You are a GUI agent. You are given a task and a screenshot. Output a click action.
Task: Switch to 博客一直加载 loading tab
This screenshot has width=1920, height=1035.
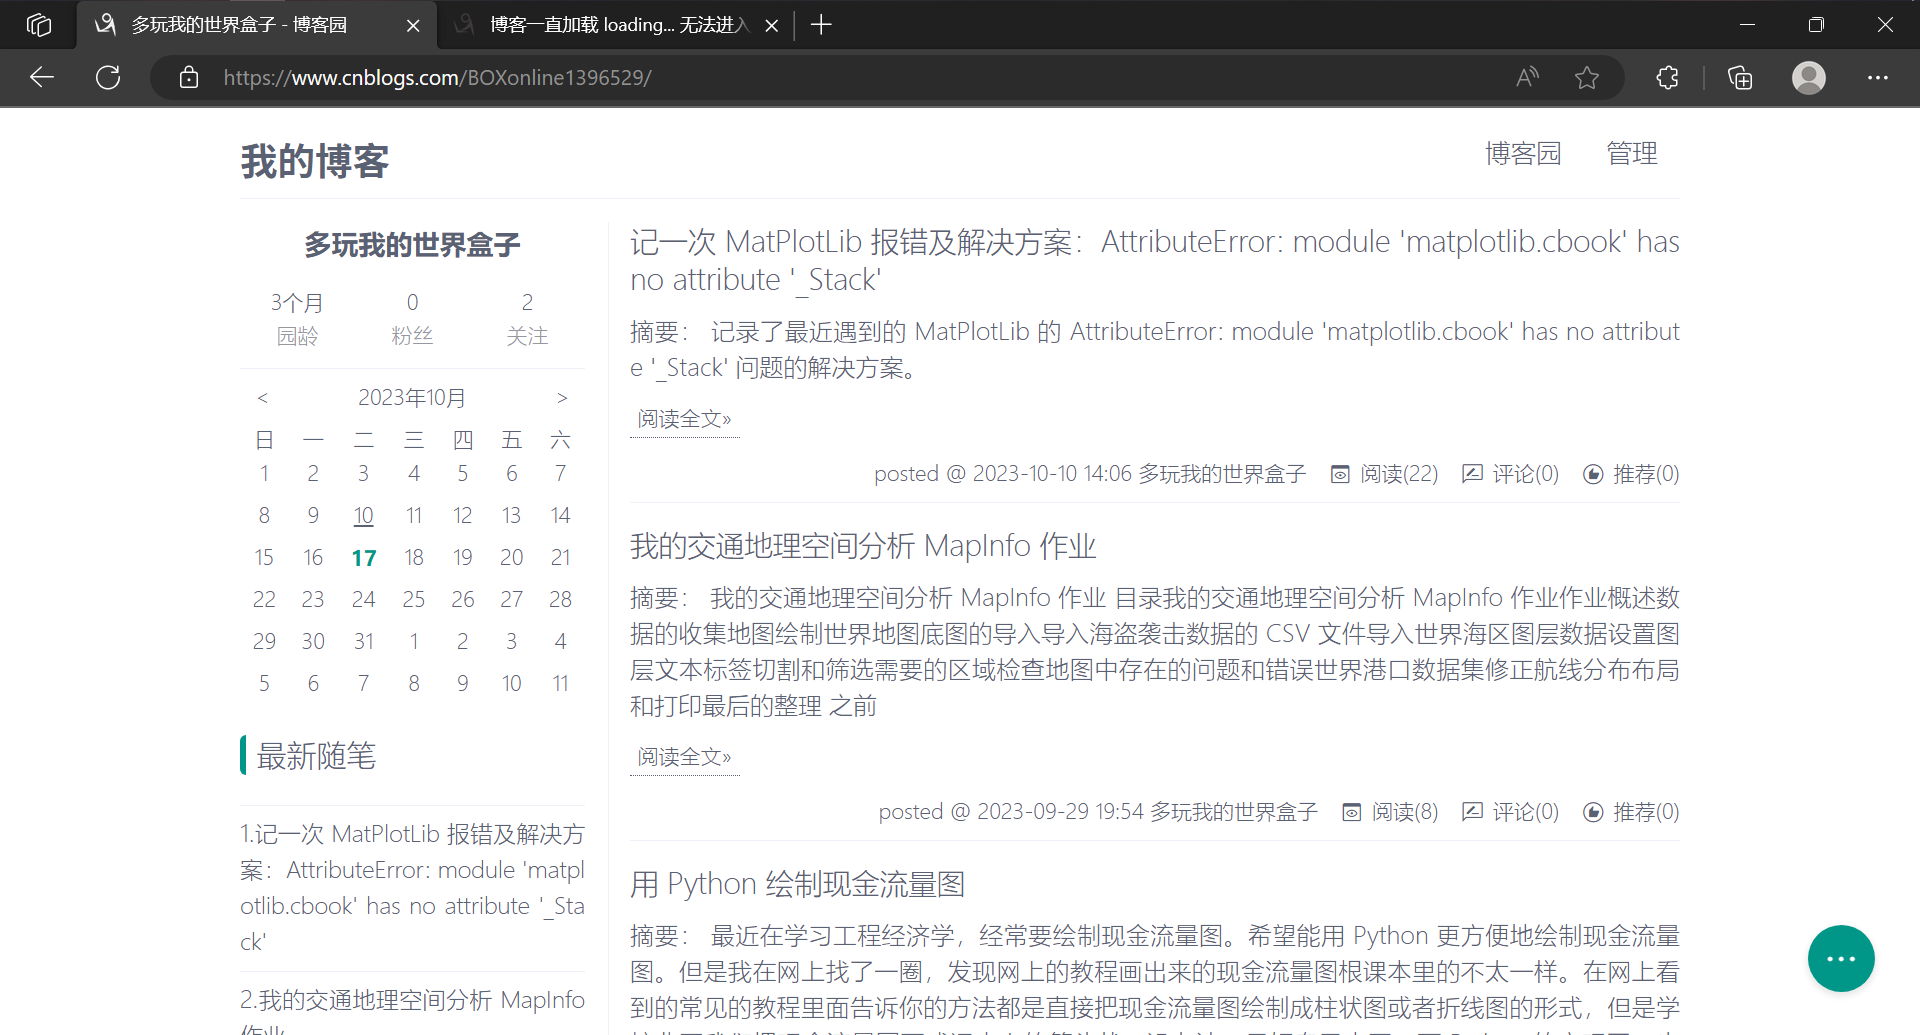pyautogui.click(x=615, y=25)
